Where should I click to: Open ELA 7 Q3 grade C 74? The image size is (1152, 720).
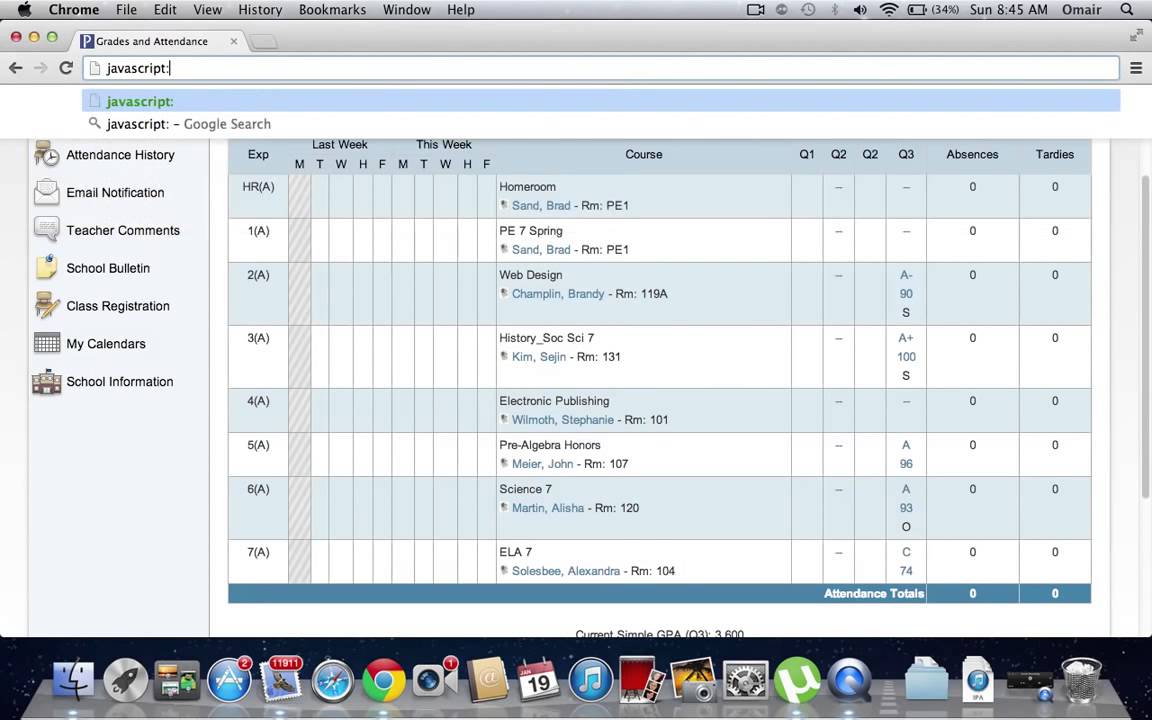(x=906, y=561)
